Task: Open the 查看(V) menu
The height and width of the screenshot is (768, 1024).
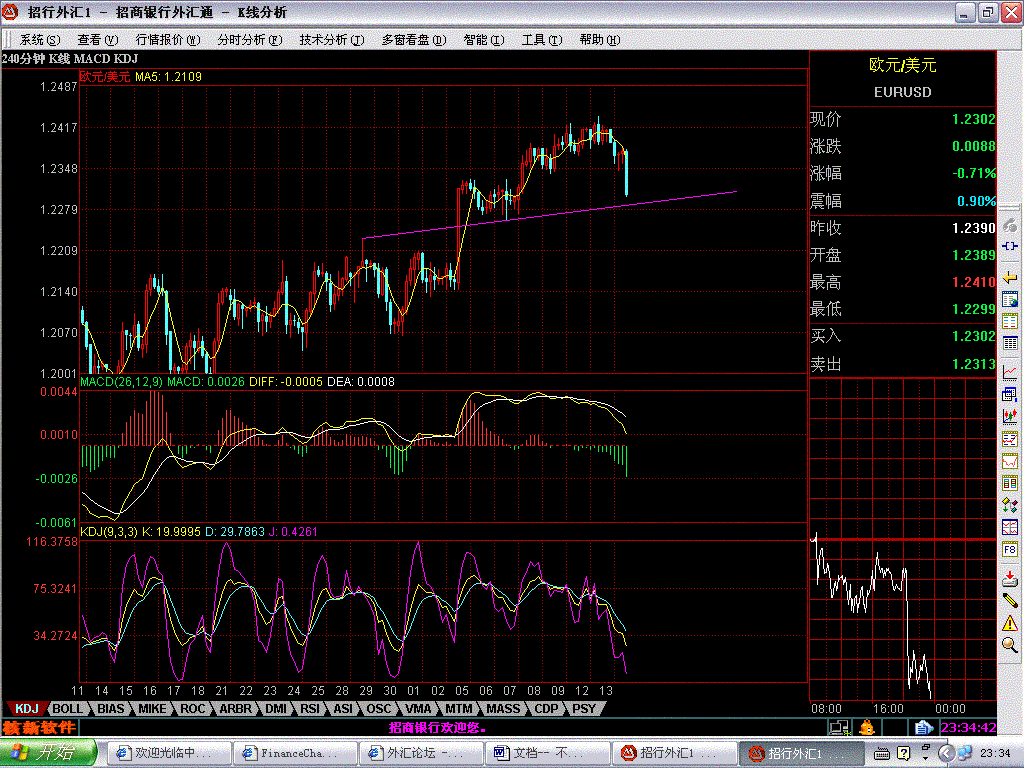Action: [97, 40]
